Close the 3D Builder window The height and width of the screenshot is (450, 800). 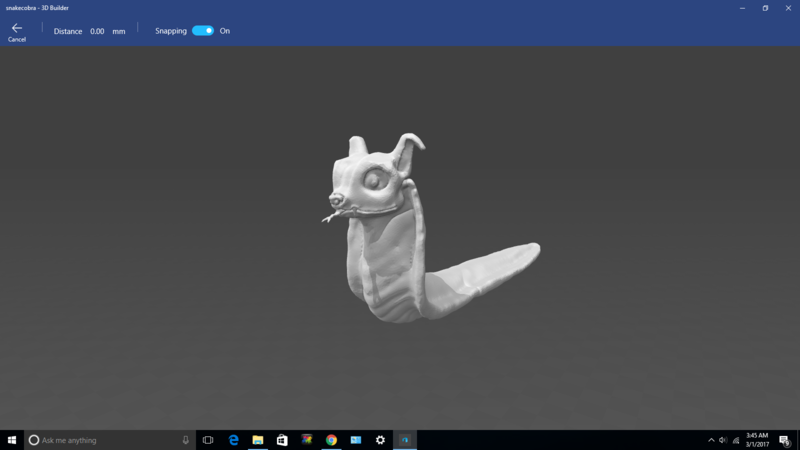788,8
